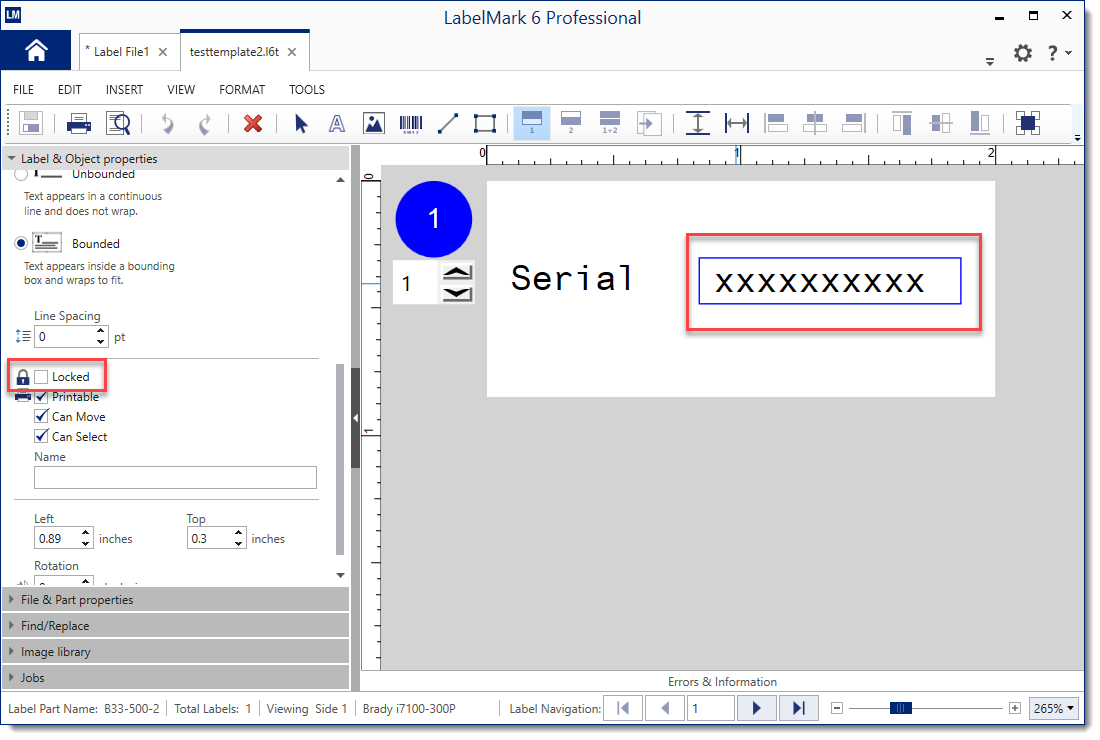Open the FORMAT menu
This screenshot has width=1100, height=740.
(x=242, y=90)
